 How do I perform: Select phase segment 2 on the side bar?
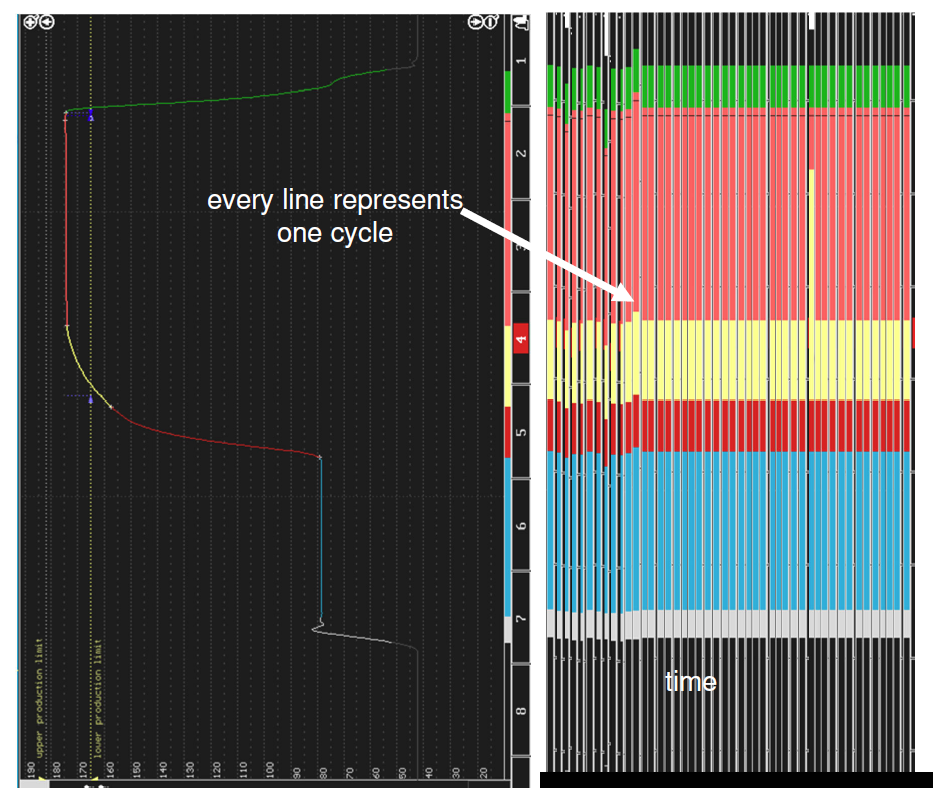tap(521, 153)
